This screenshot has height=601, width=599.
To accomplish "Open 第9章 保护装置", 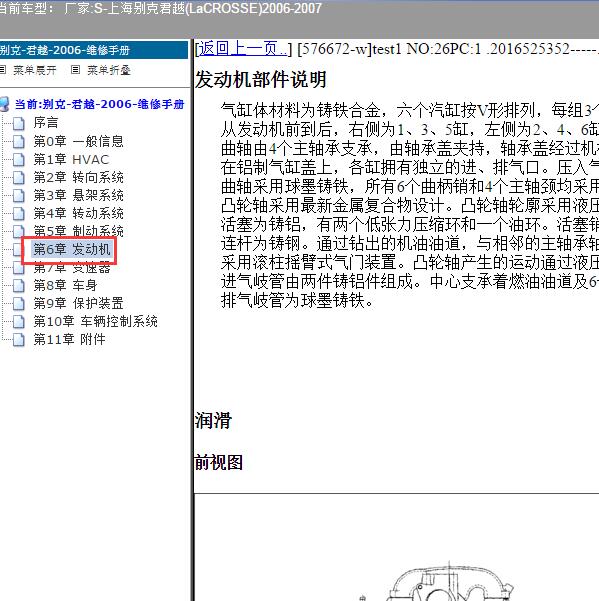I will (x=78, y=303).
